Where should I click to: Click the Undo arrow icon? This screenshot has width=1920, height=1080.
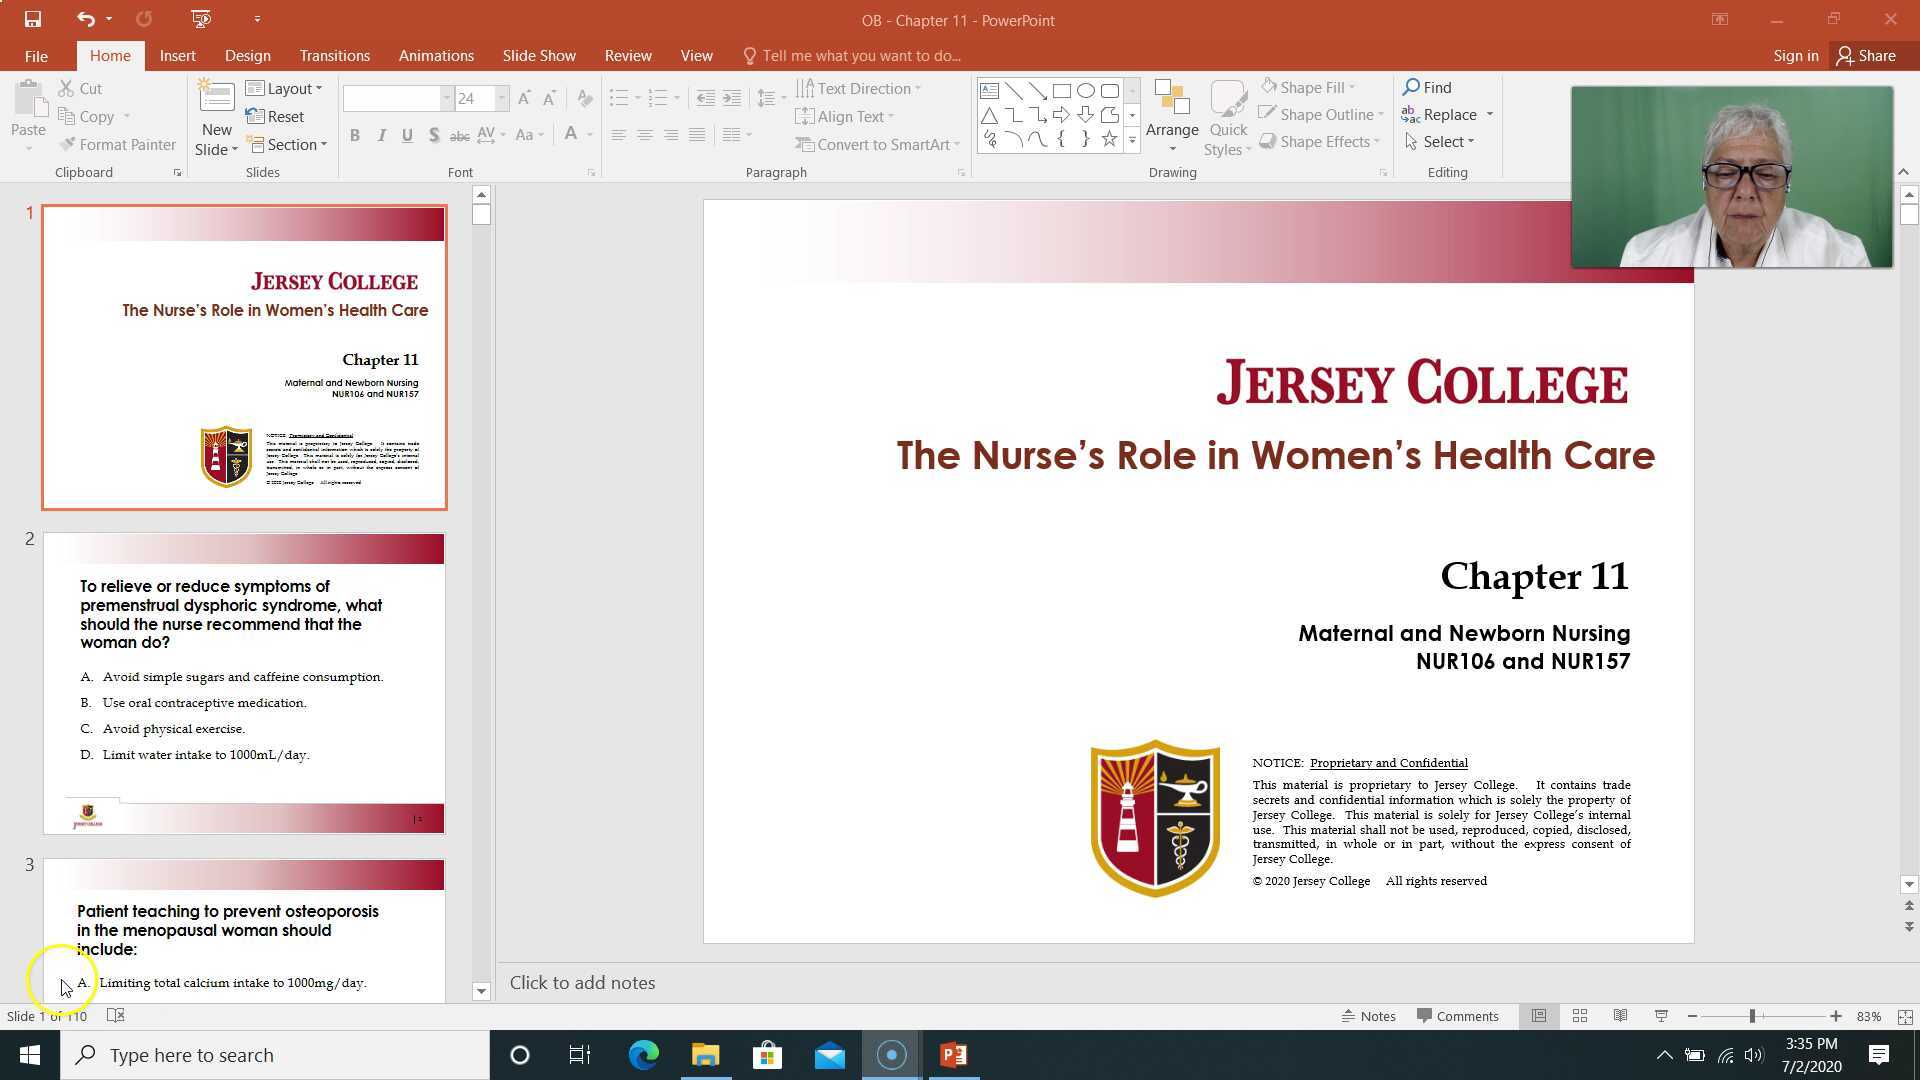tap(85, 19)
